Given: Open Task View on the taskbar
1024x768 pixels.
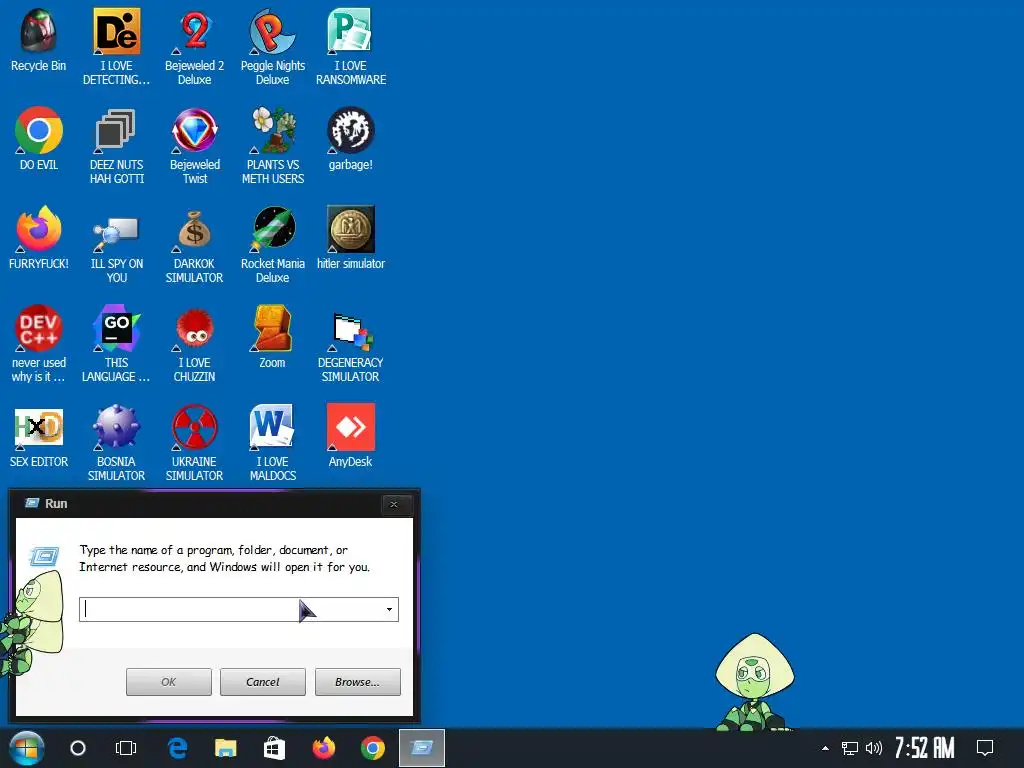Looking at the screenshot, I should pos(126,748).
